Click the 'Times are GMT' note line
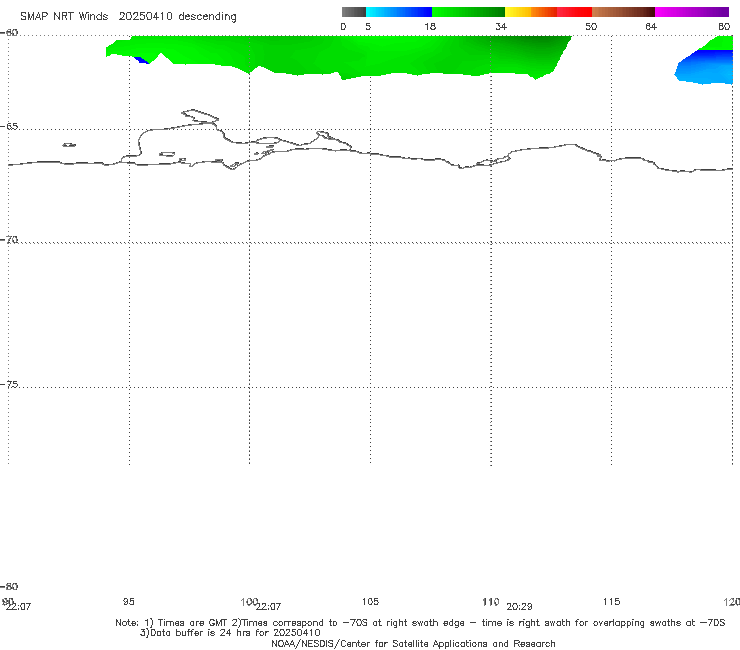740x650 pixels. 420,623
